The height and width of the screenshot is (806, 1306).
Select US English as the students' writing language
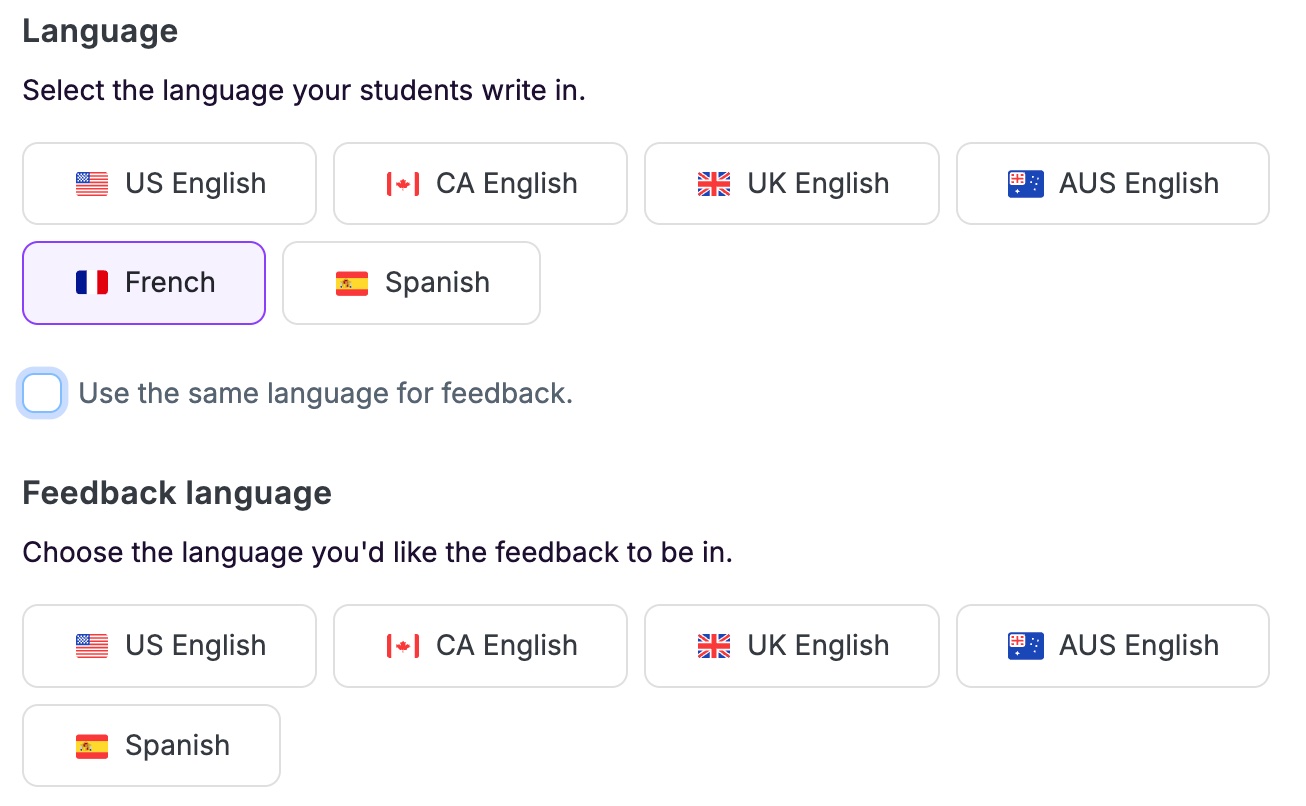click(x=169, y=183)
